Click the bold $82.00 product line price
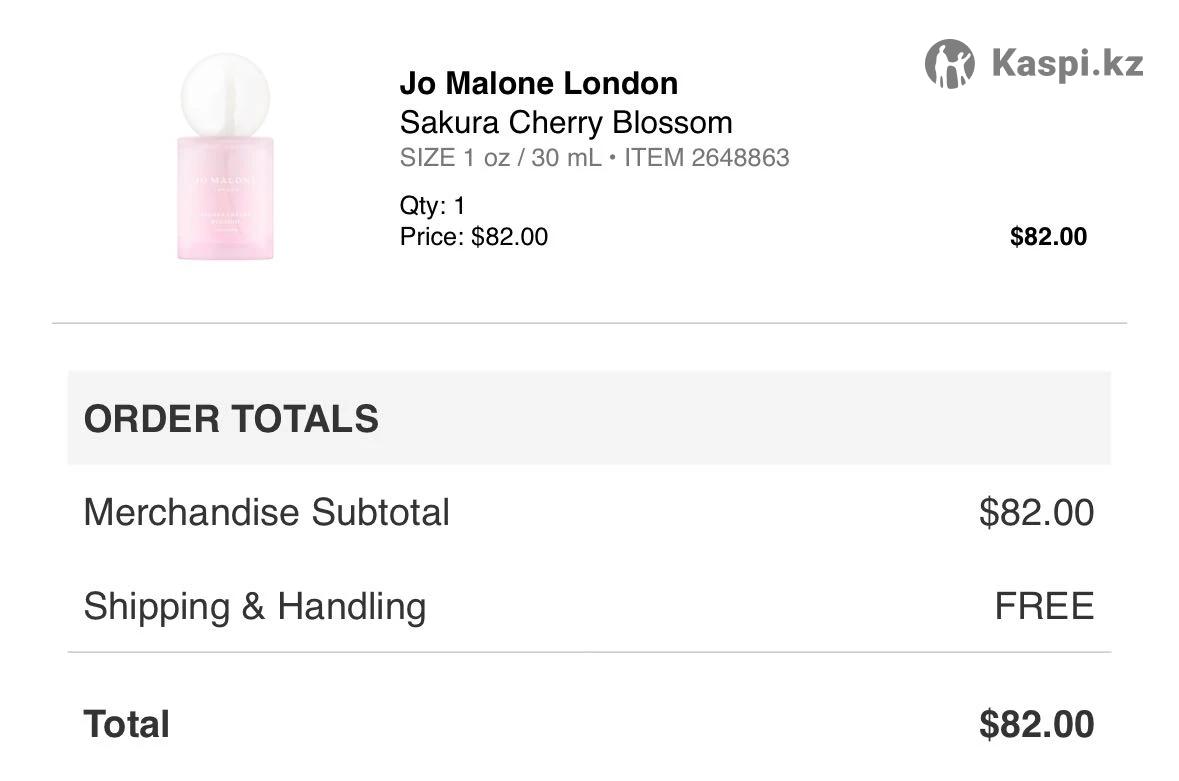 [1047, 237]
